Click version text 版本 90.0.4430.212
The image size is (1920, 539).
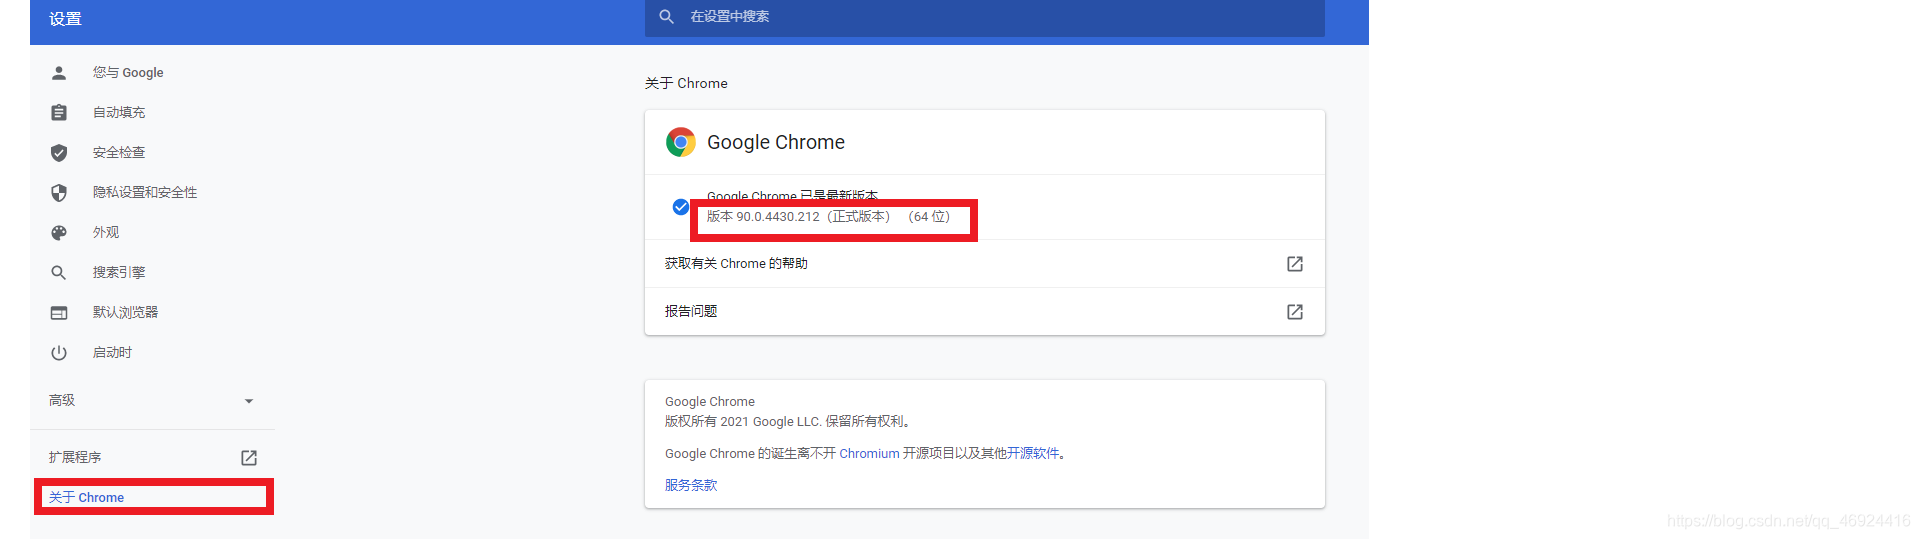click(x=763, y=216)
